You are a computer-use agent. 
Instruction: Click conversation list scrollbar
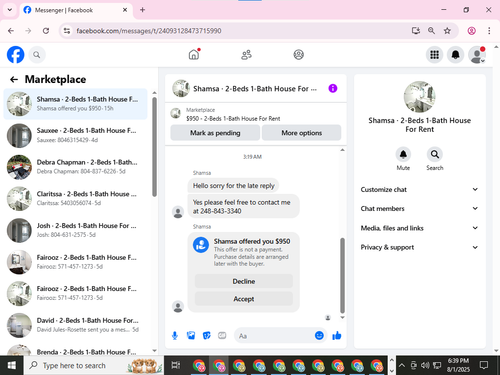pos(154,147)
